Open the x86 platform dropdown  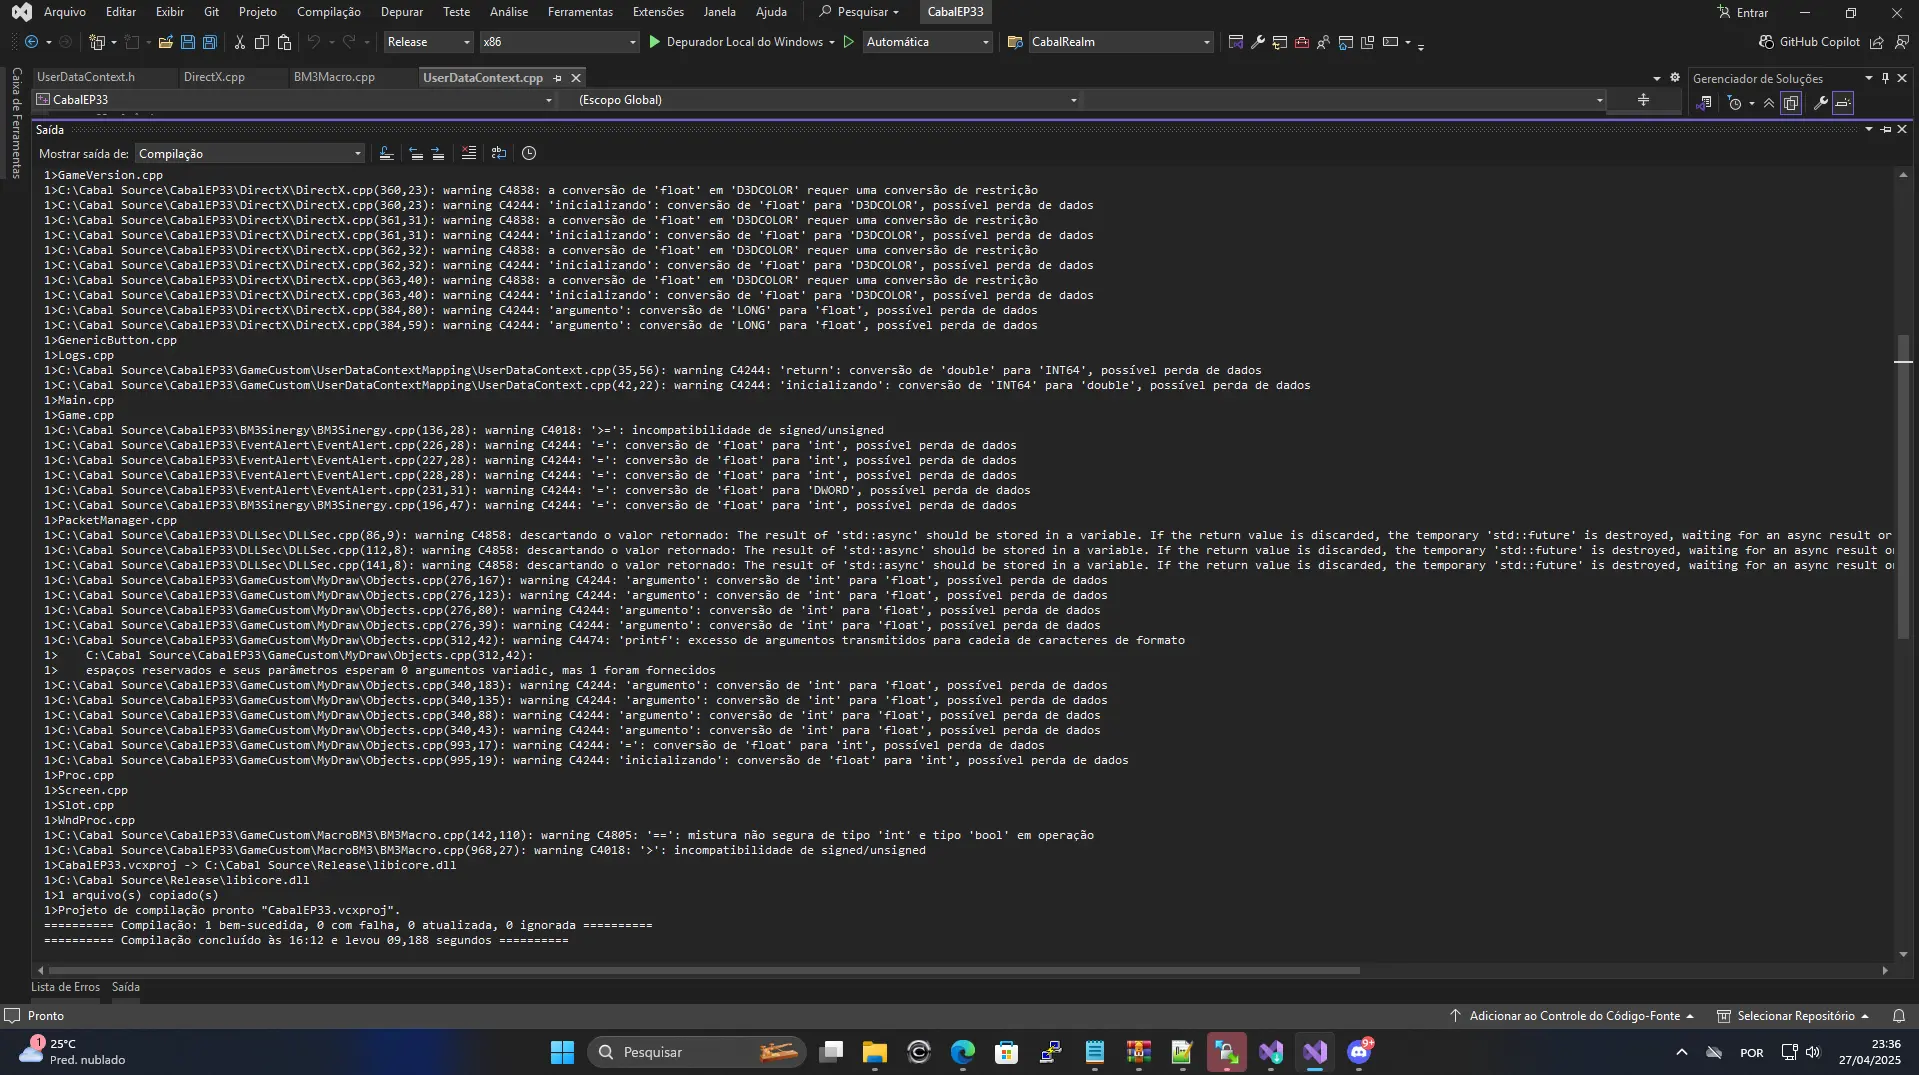(559, 42)
